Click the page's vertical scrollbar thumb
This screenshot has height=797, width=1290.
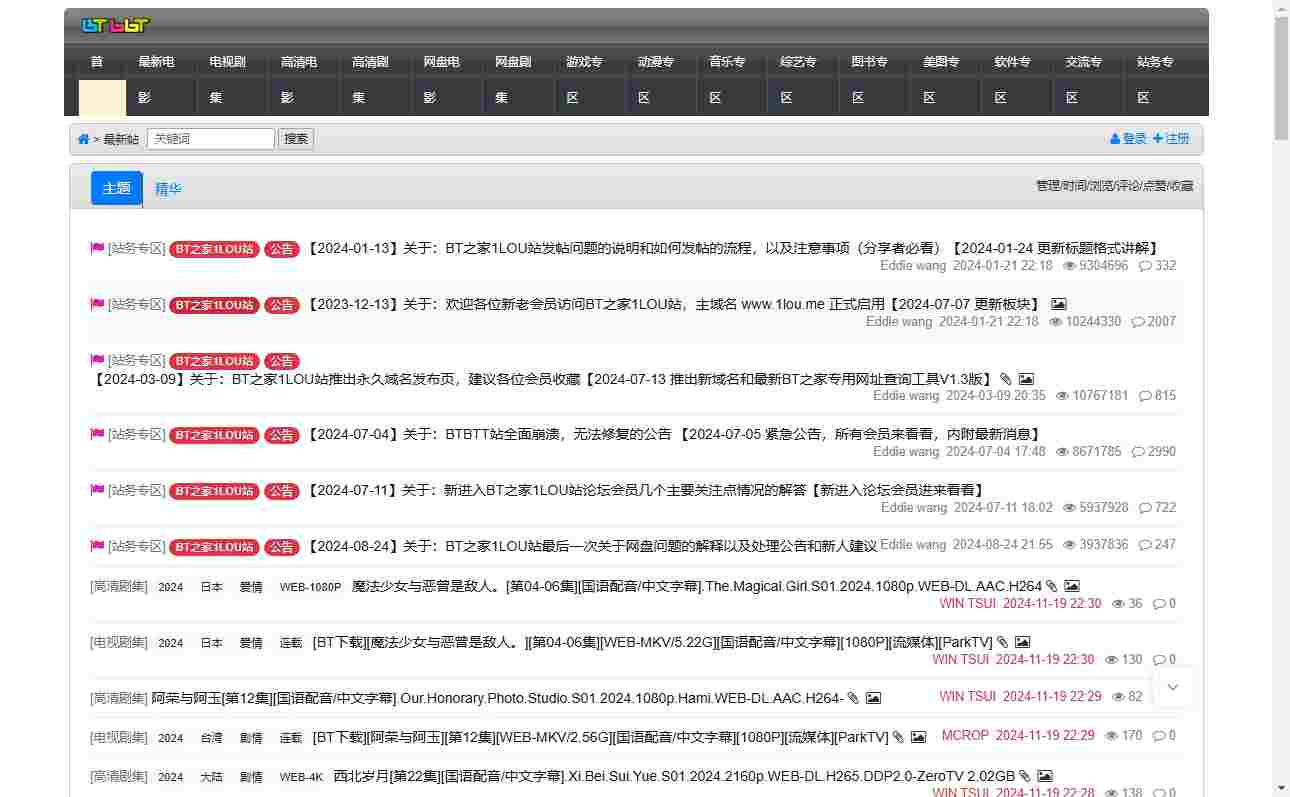click(1281, 78)
